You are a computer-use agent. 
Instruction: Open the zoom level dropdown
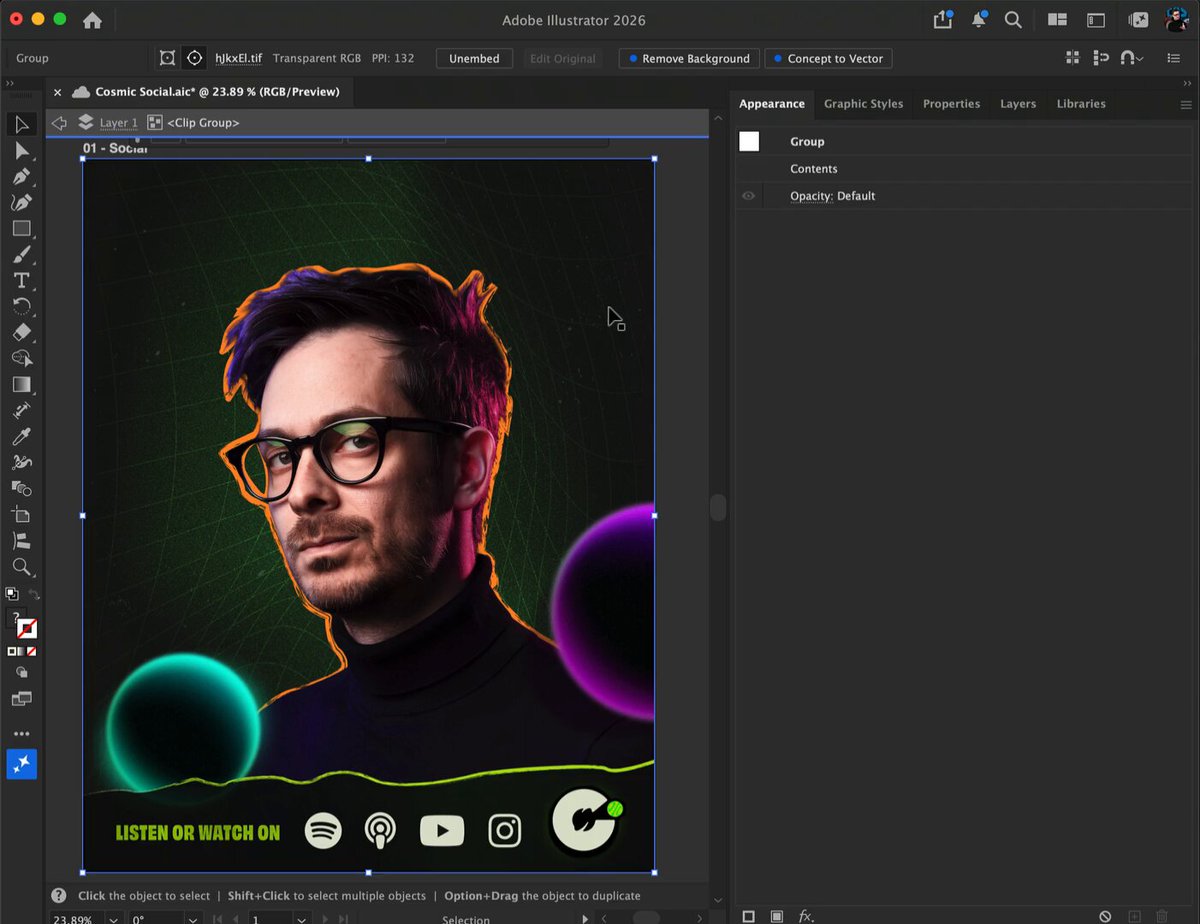click(113, 919)
